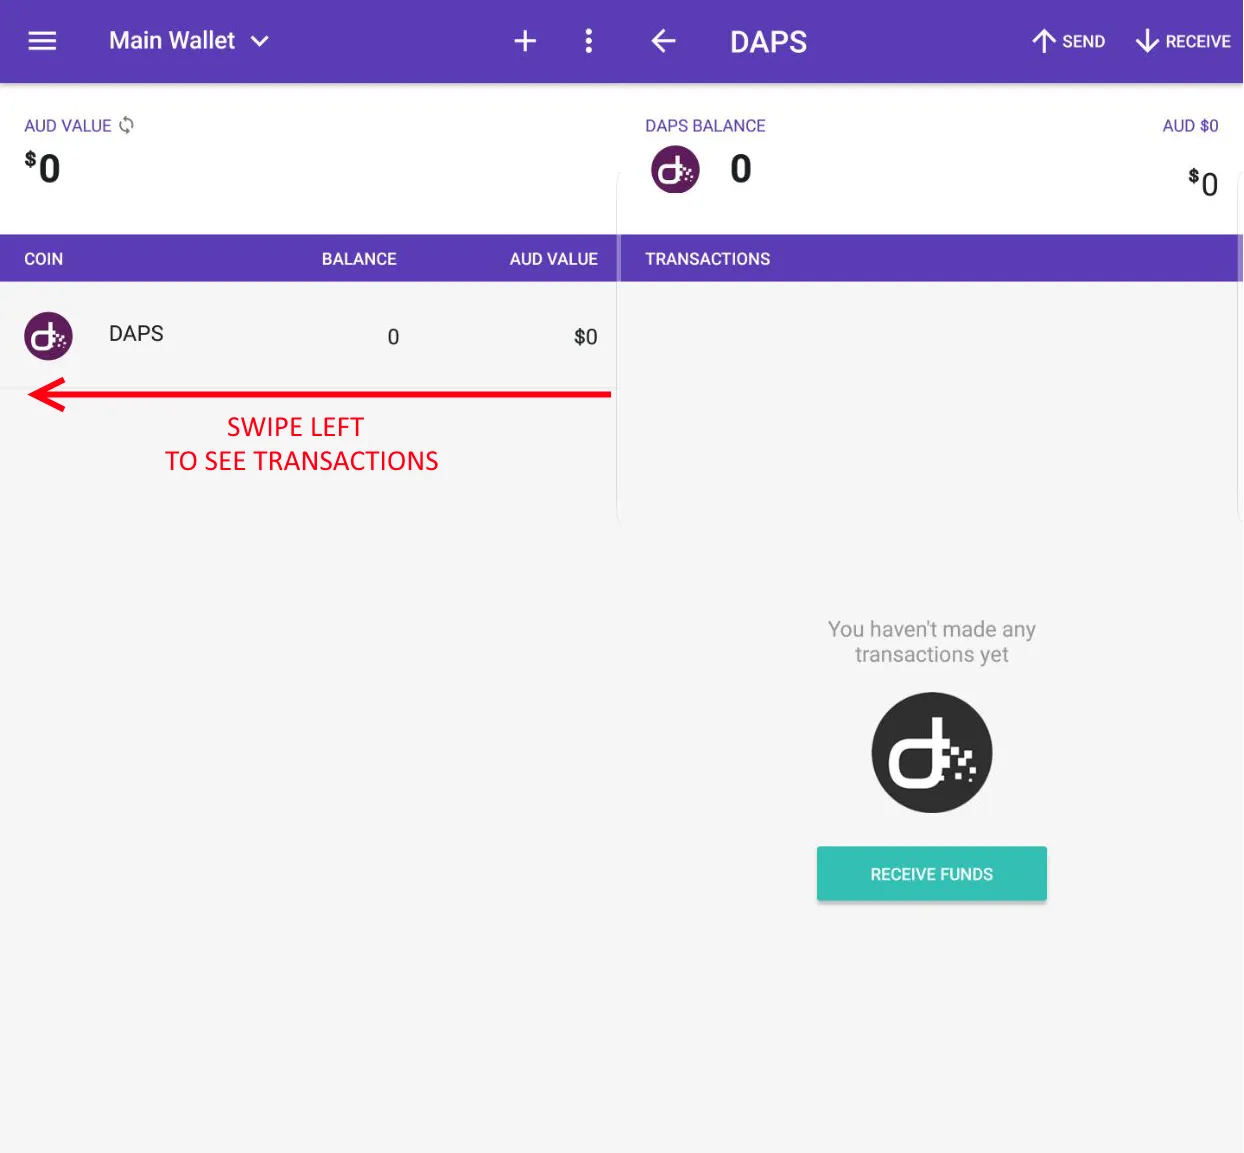Click the DAPS BALANCE label
Viewport: 1244px width, 1153px height.
(x=705, y=126)
